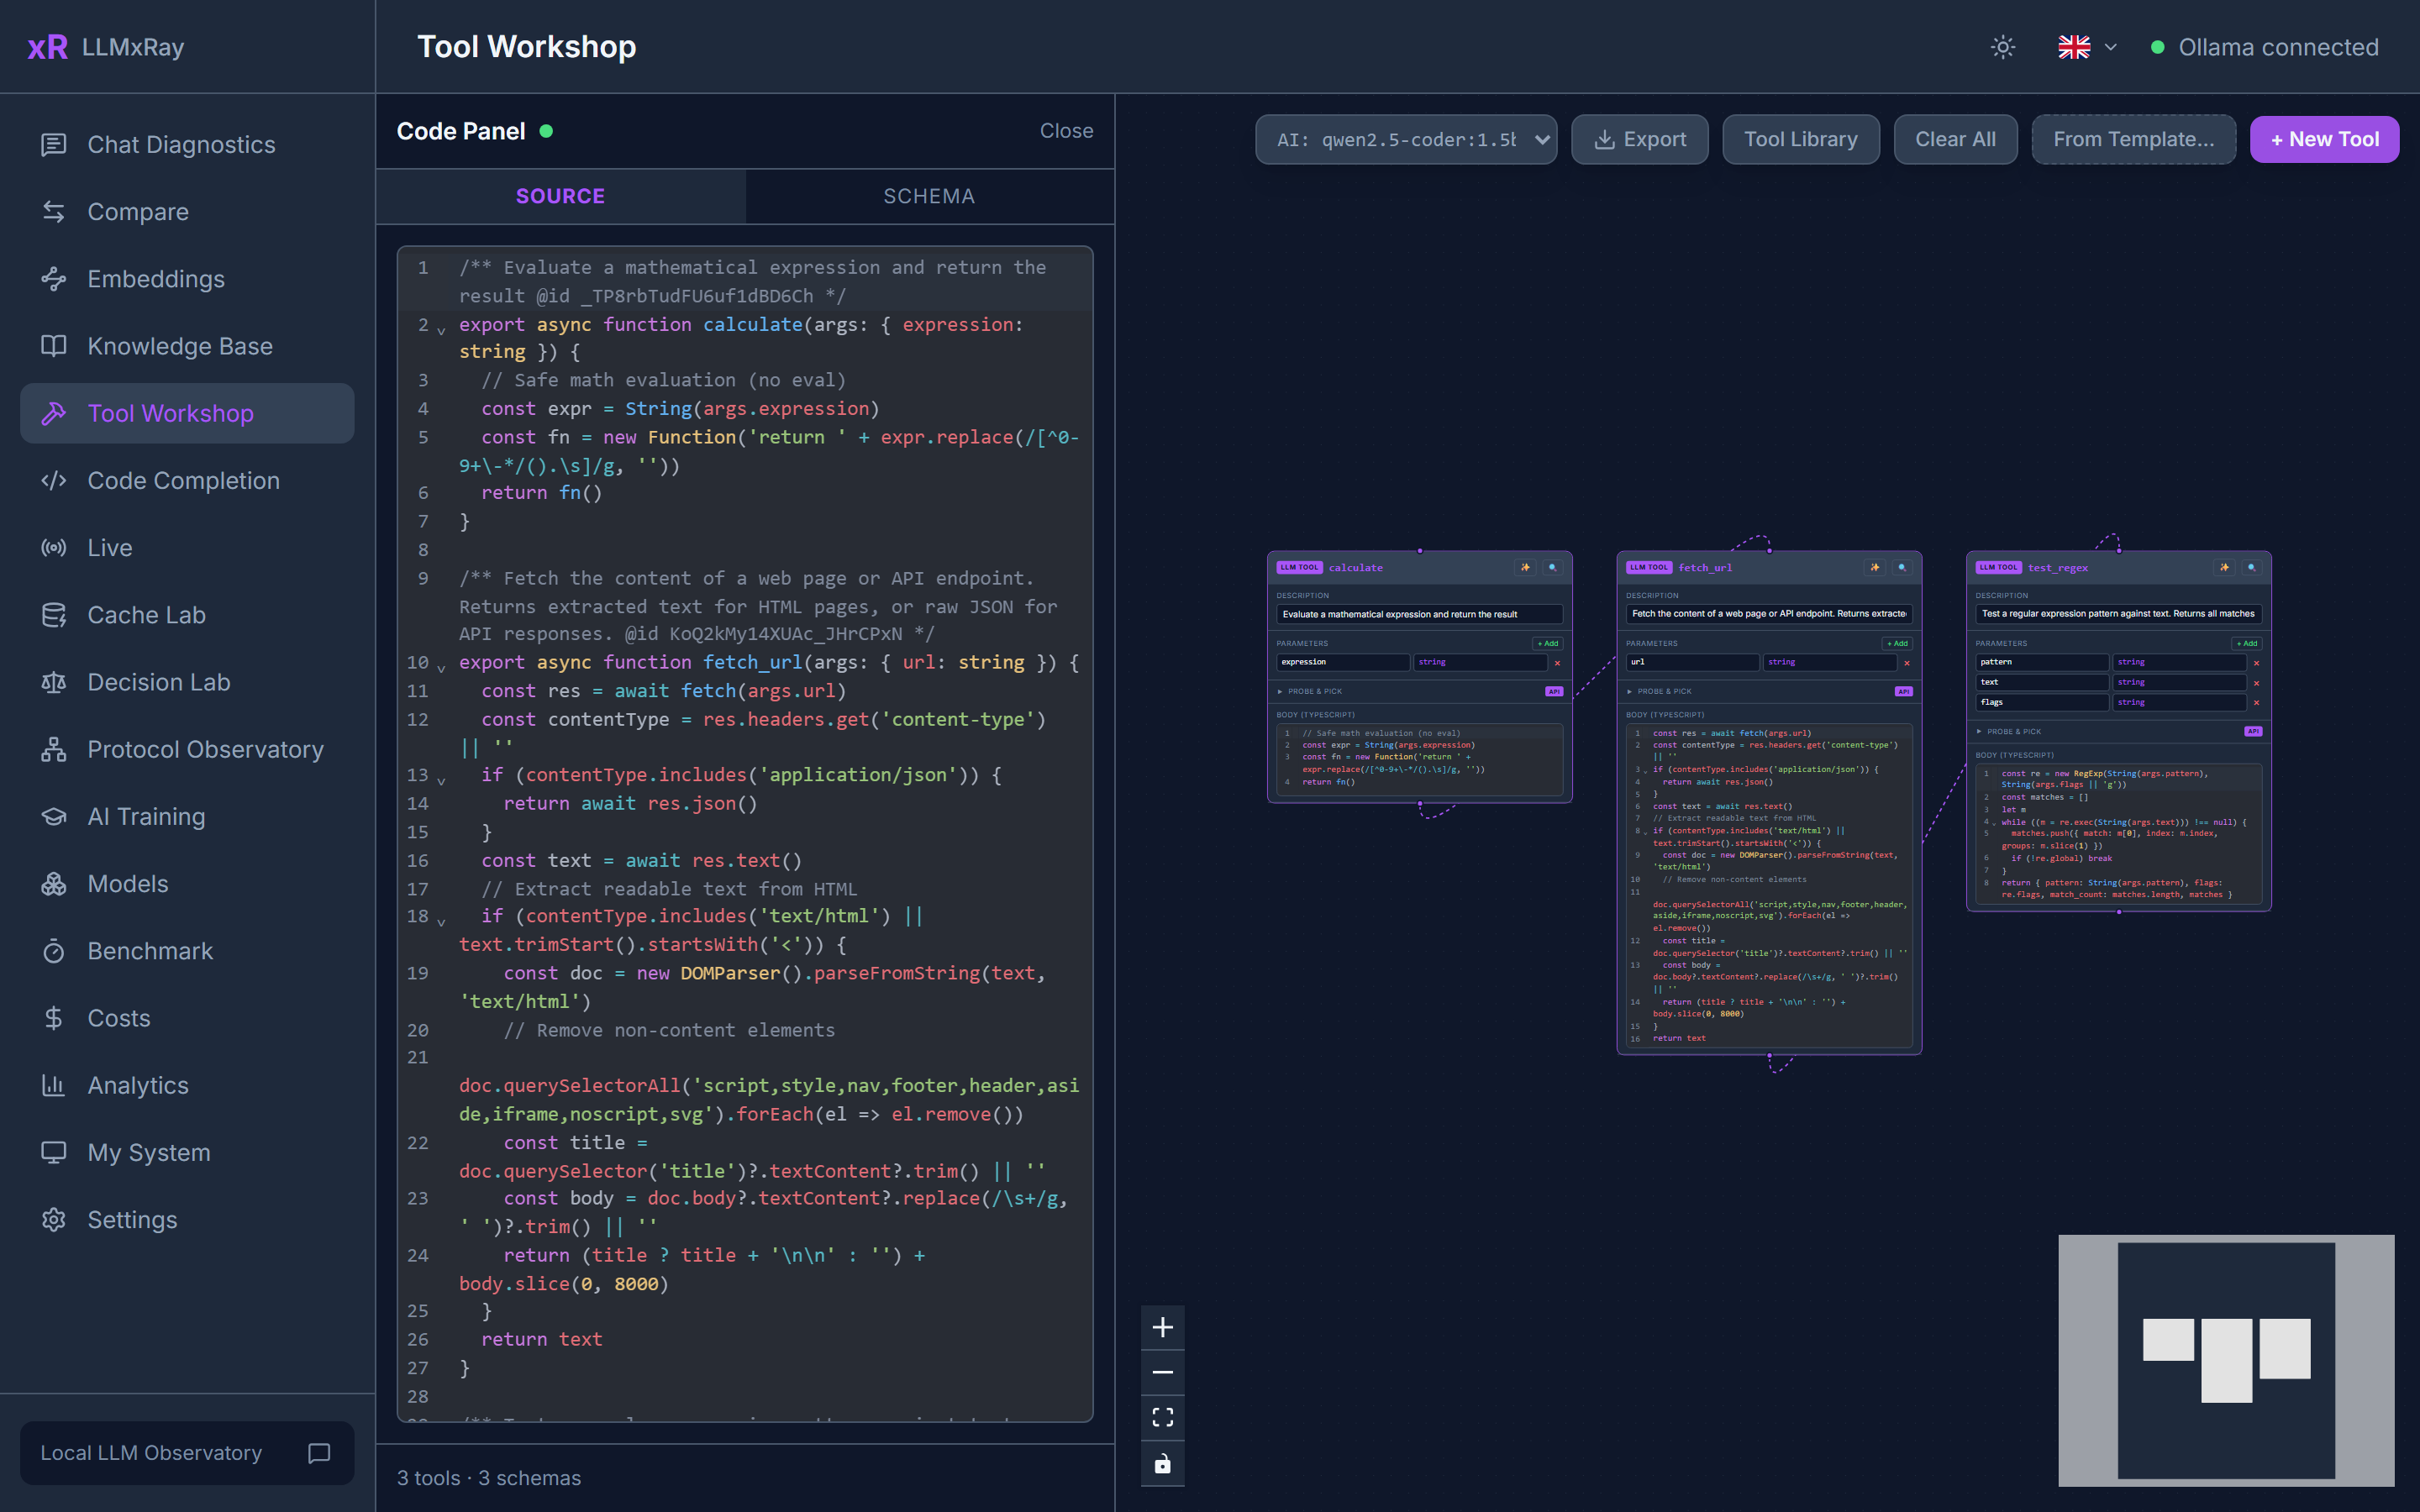Expand Probe & Pick on the test_regex card
This screenshot has width=2420, height=1512.
[2008, 731]
